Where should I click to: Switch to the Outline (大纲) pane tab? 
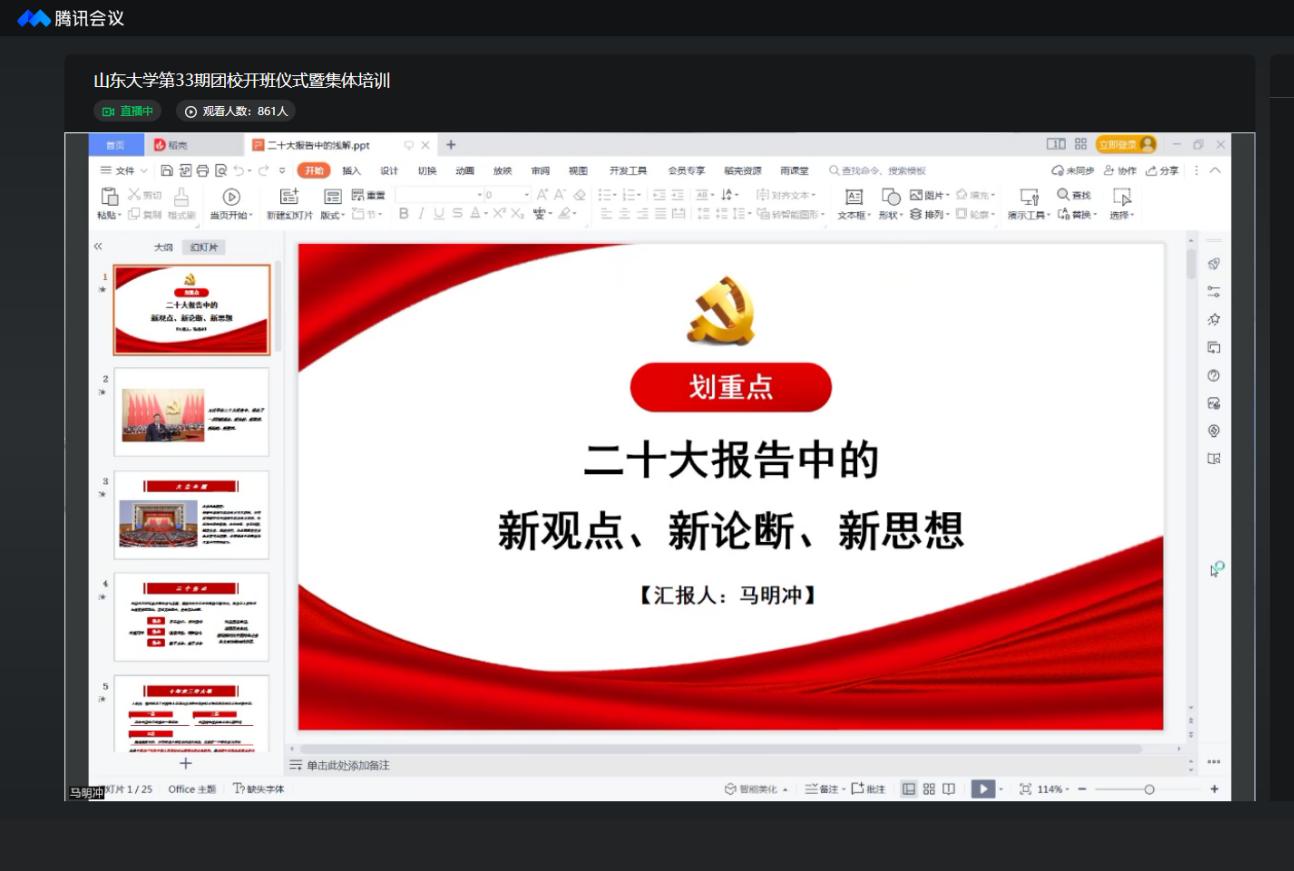(x=163, y=247)
